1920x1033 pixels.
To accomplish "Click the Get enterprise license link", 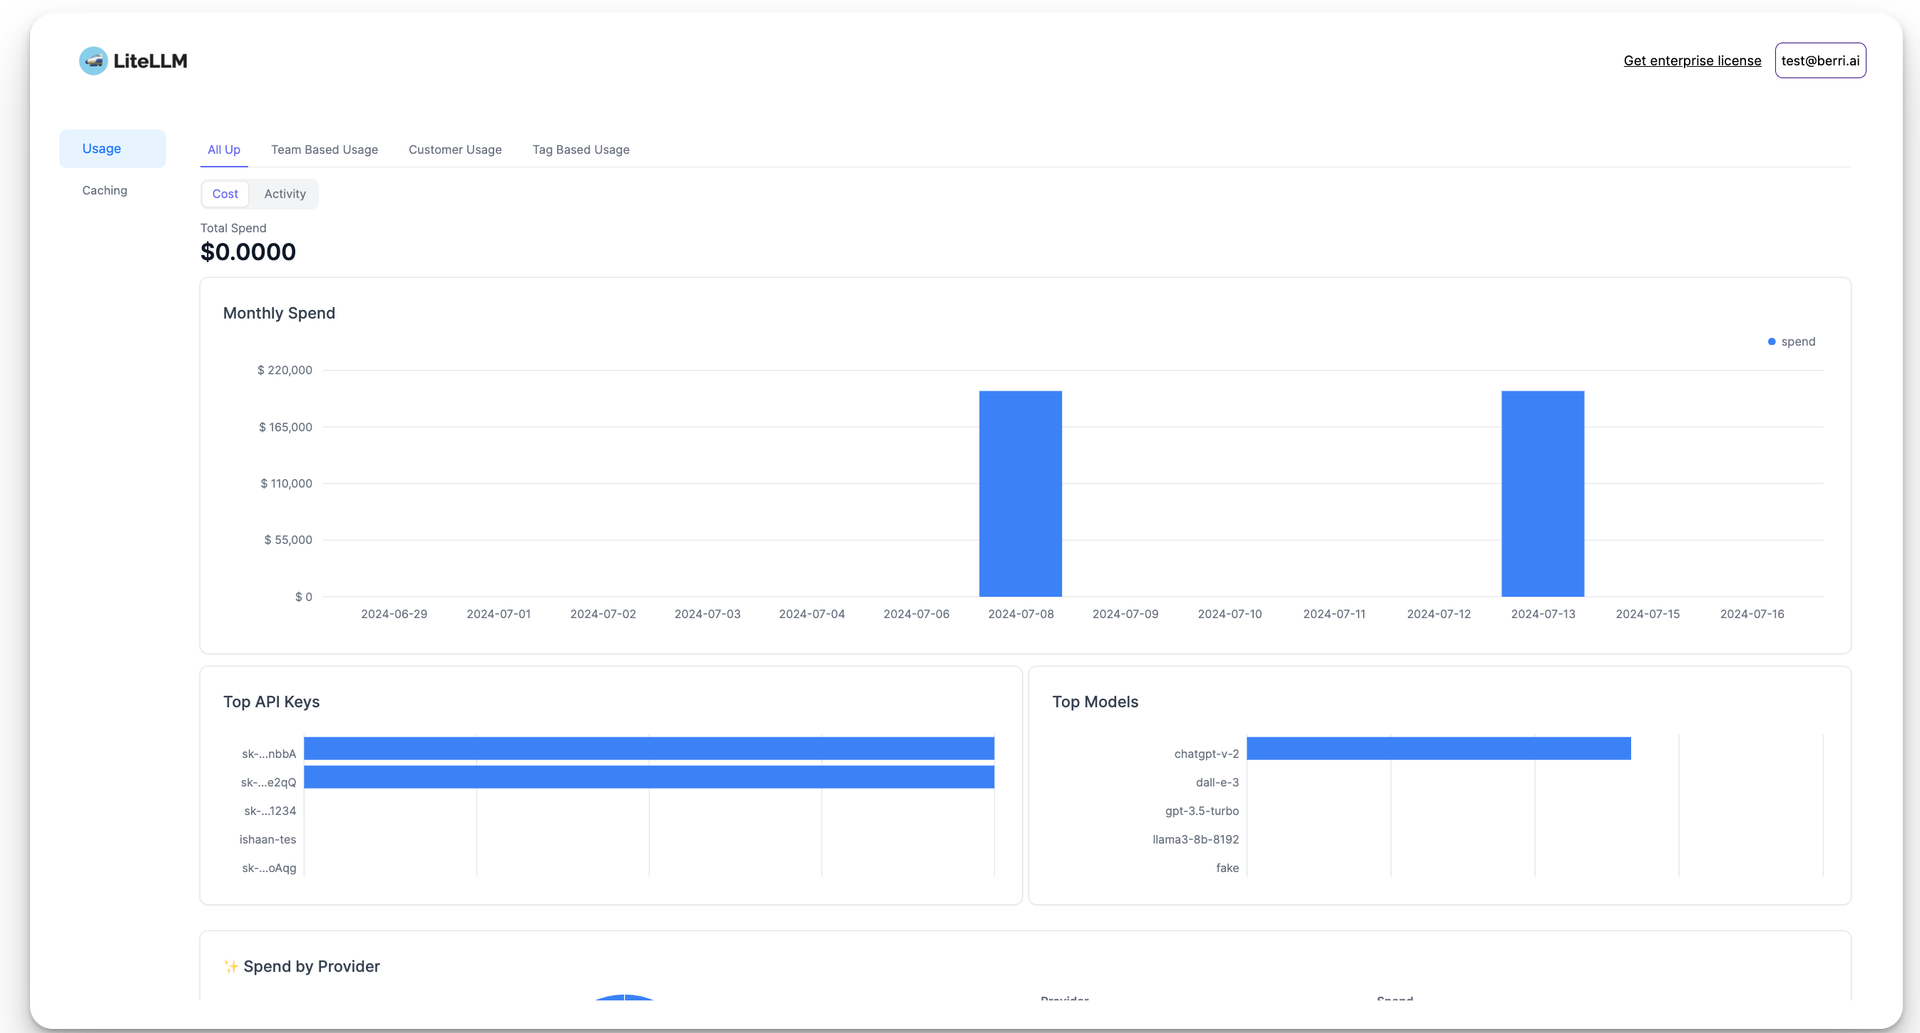I will [x=1692, y=61].
